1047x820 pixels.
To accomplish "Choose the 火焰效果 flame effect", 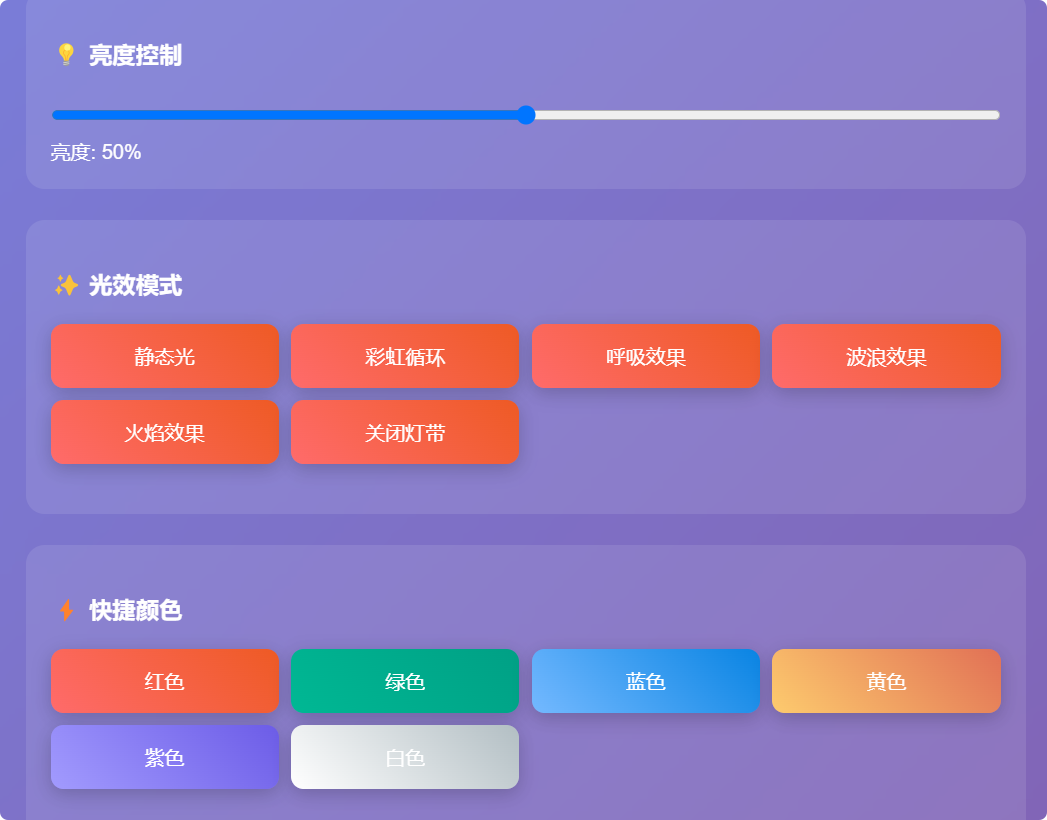I will tap(165, 432).
